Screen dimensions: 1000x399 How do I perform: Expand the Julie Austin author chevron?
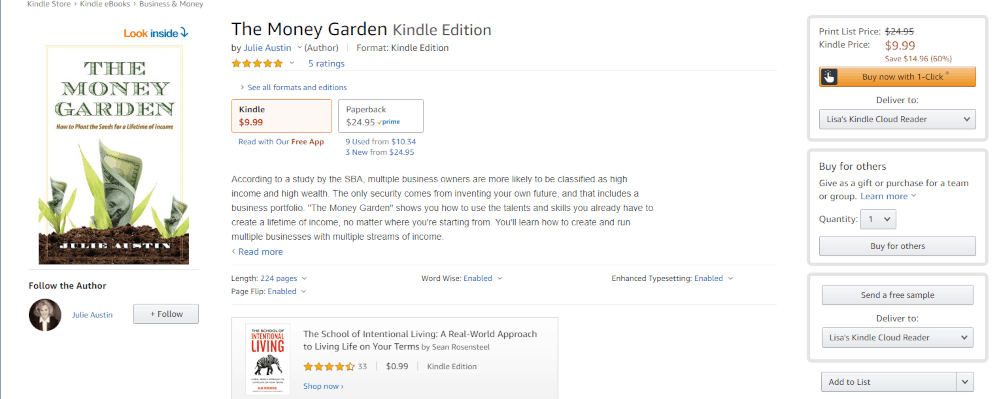(299, 47)
